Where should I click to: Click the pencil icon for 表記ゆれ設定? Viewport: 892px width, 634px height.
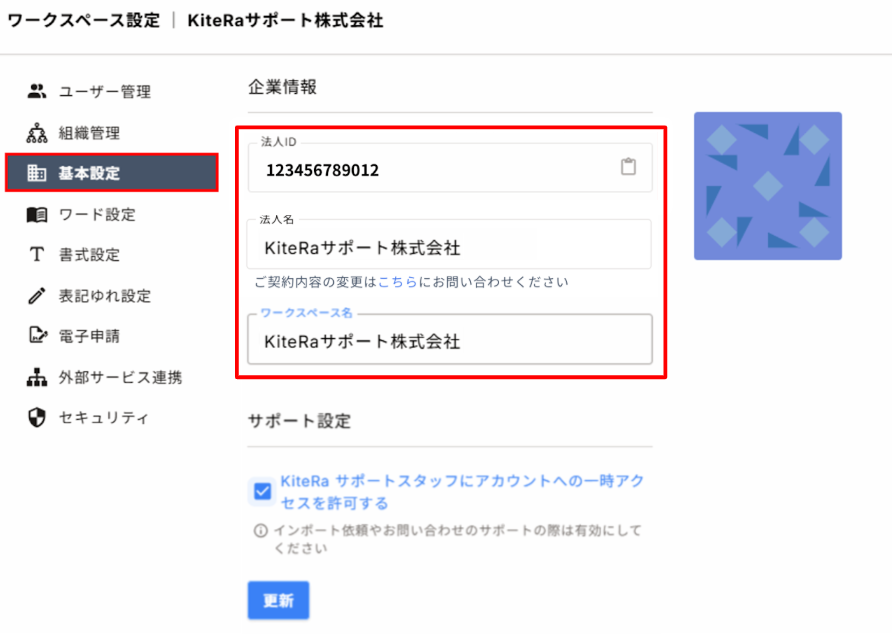[37, 296]
